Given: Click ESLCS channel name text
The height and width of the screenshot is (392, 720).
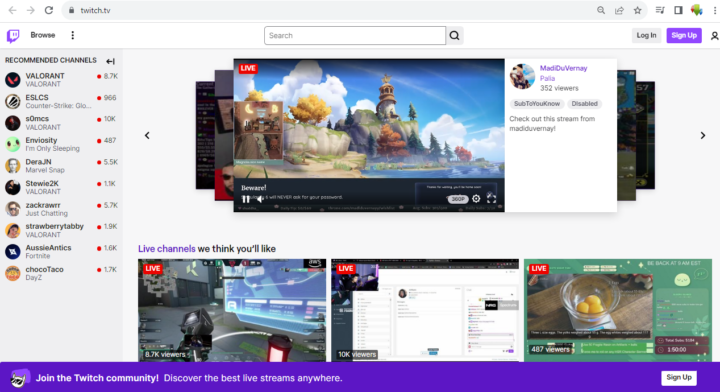Looking at the screenshot, I should coord(37,98).
